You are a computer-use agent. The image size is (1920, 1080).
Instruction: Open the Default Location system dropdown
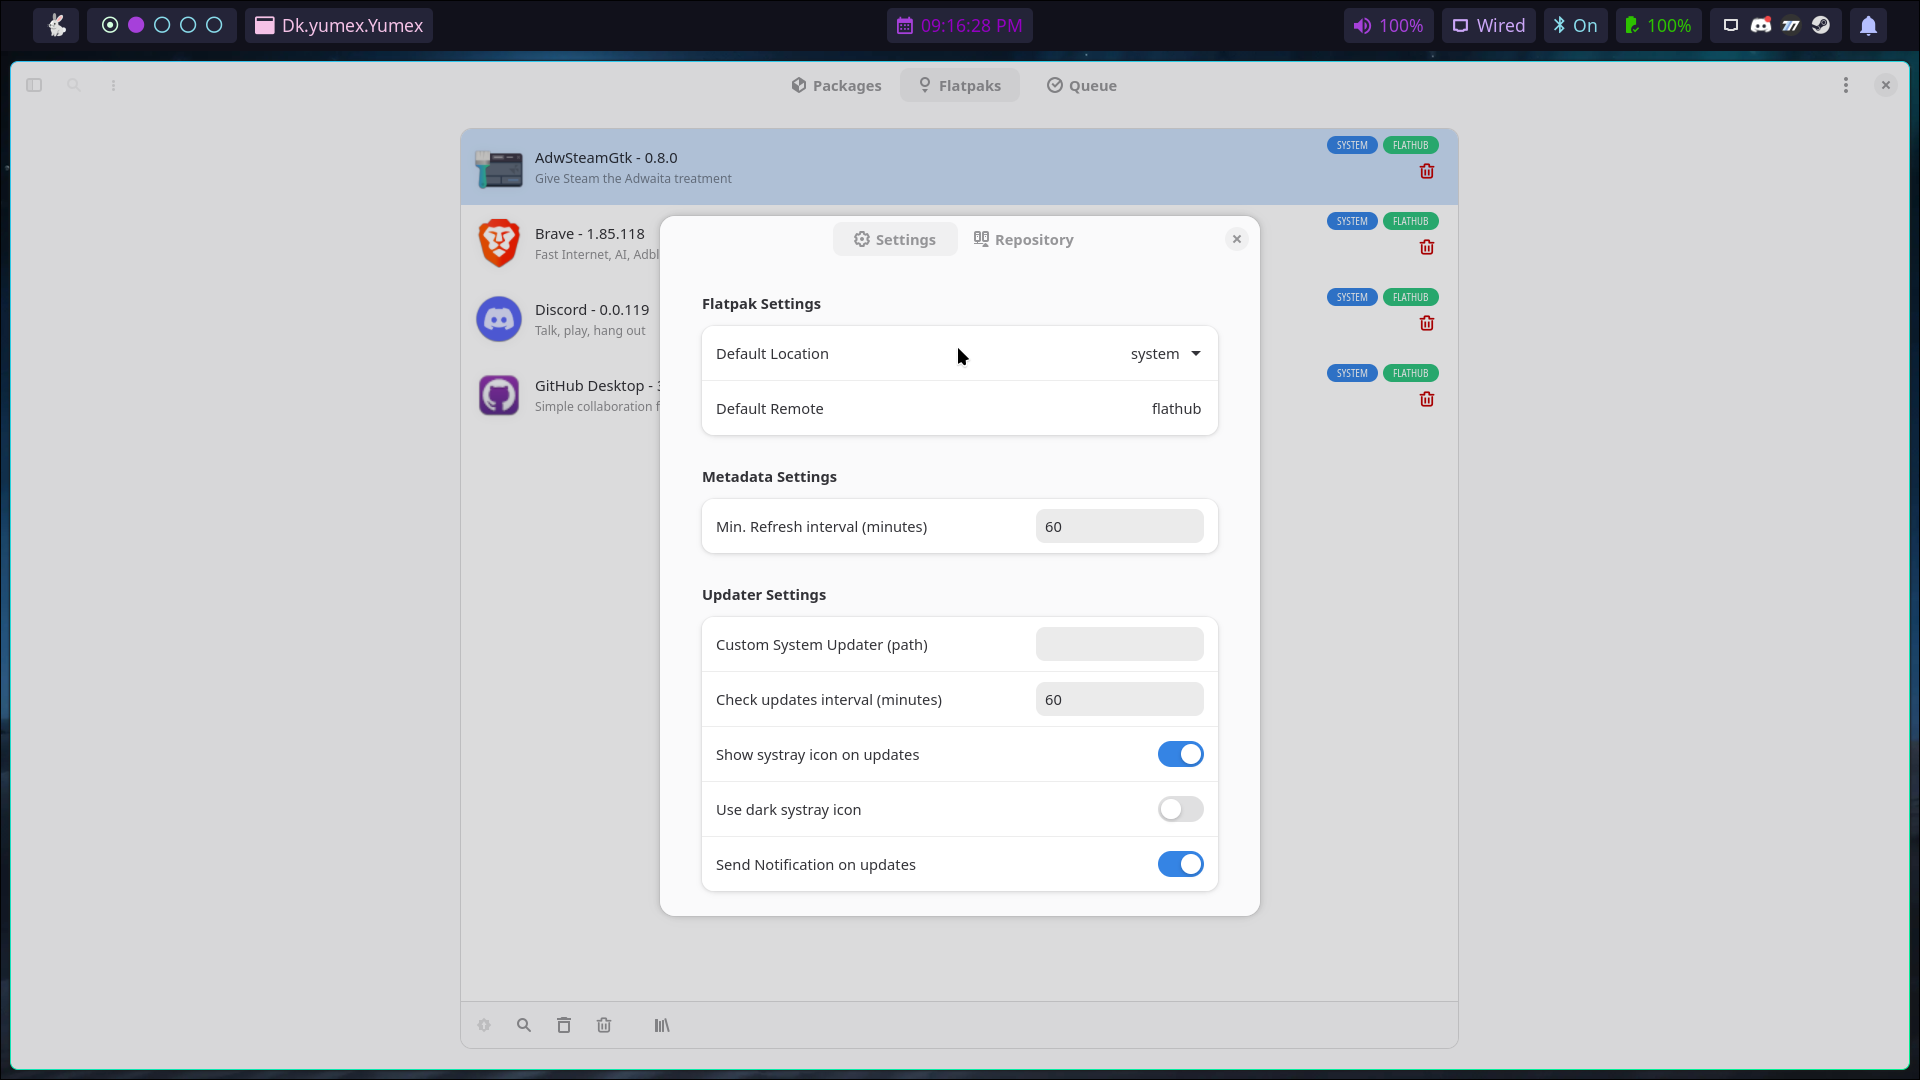click(1166, 354)
